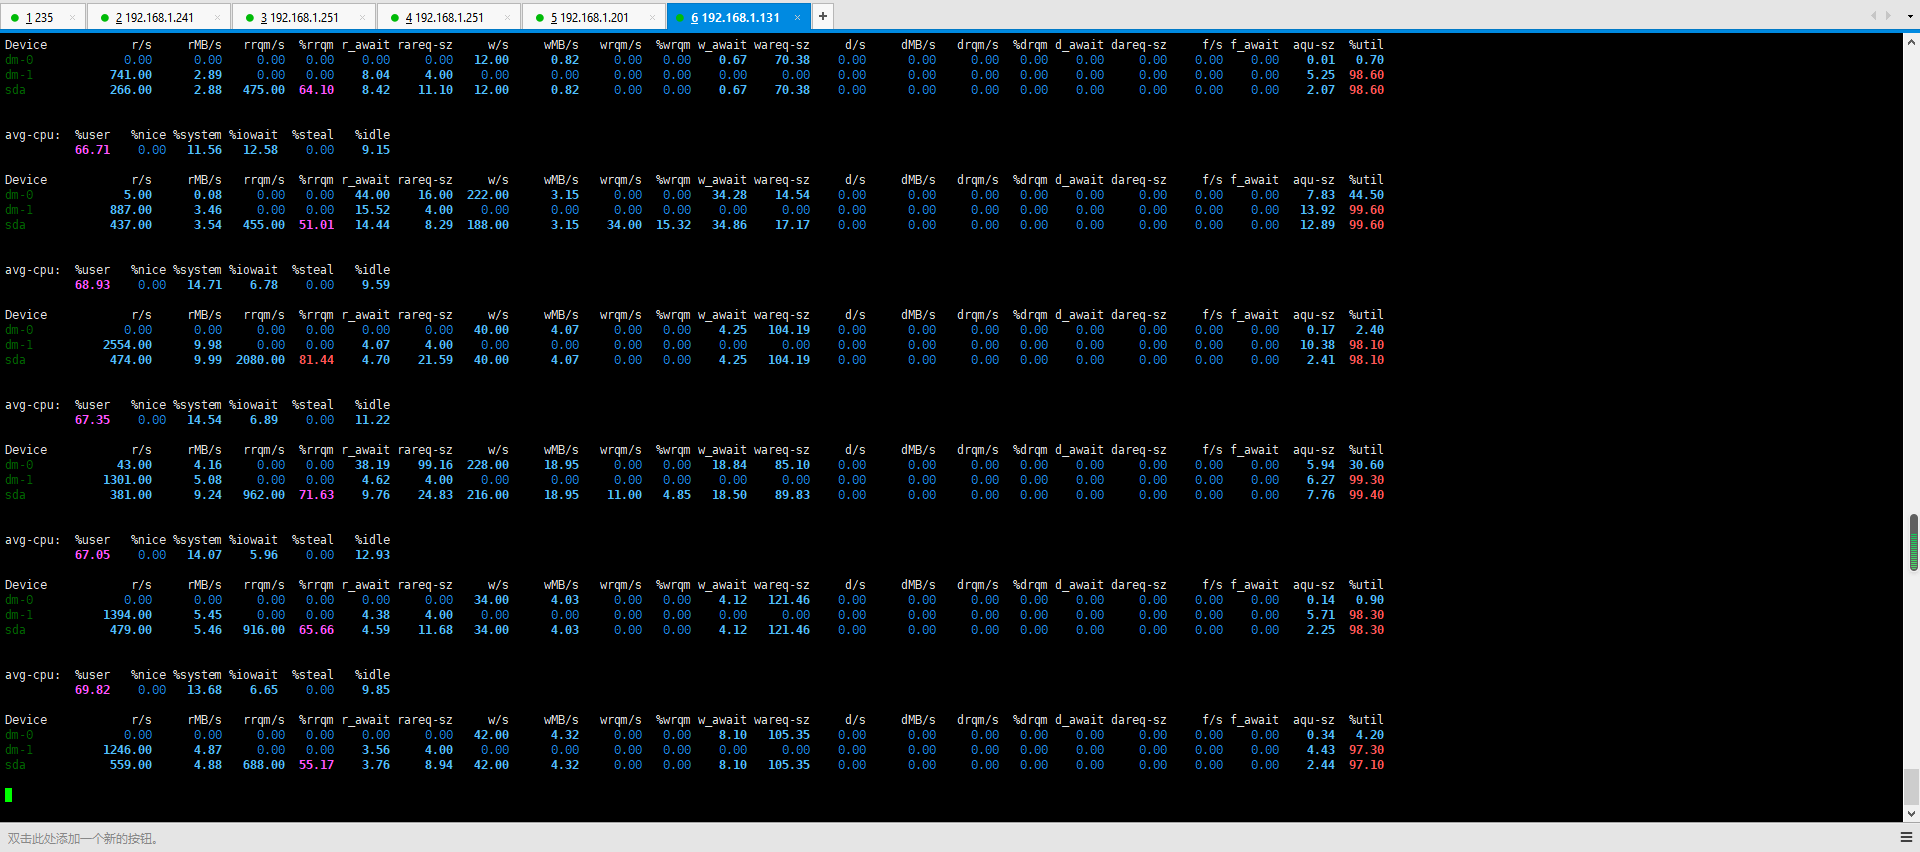
Task: Click the r/s value 741.00
Action: 131,75
